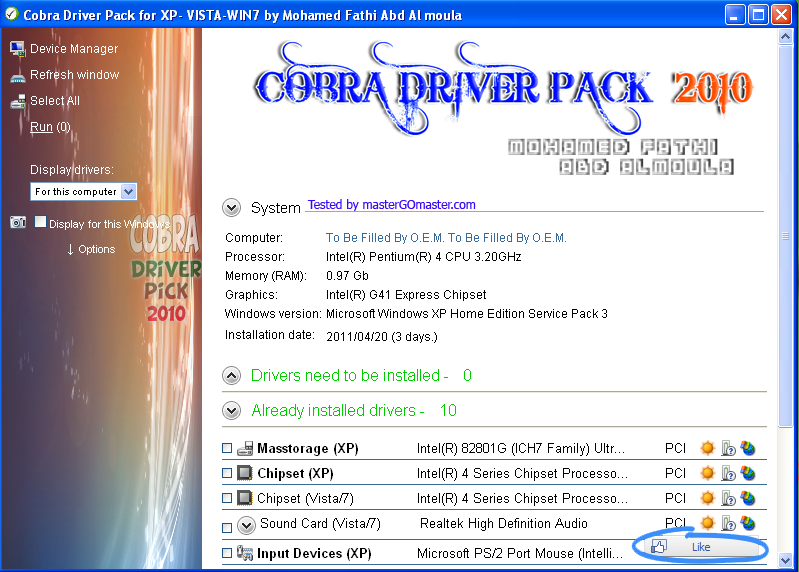Screen dimensions: 799x572
Task: Select Intel(R) Pentium(R) 4 CPU 3.20GHz text
Action: [x=423, y=257]
